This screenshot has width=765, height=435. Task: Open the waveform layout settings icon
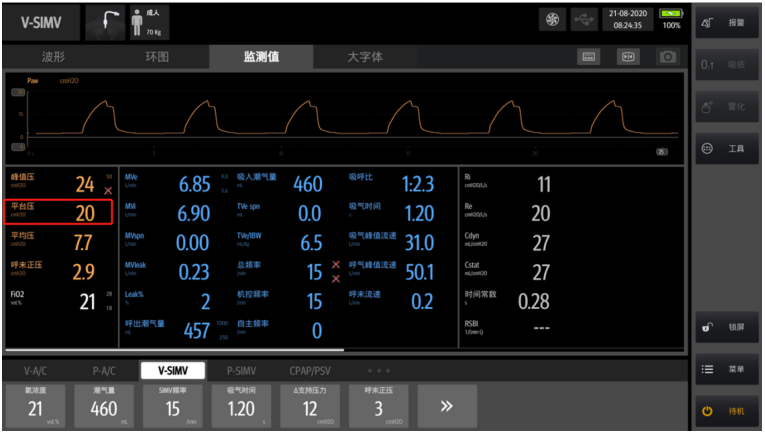click(x=589, y=57)
